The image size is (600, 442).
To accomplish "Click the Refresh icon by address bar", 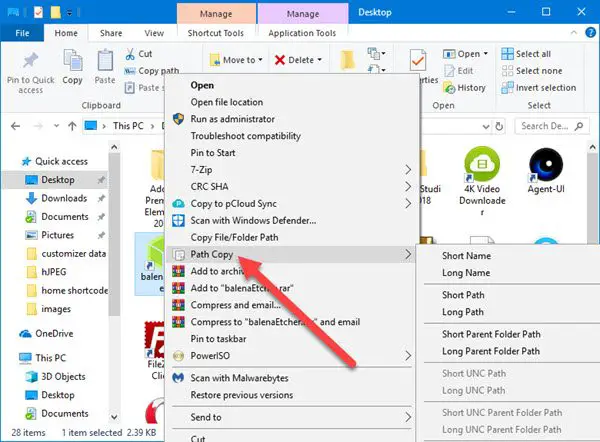I will (499, 126).
